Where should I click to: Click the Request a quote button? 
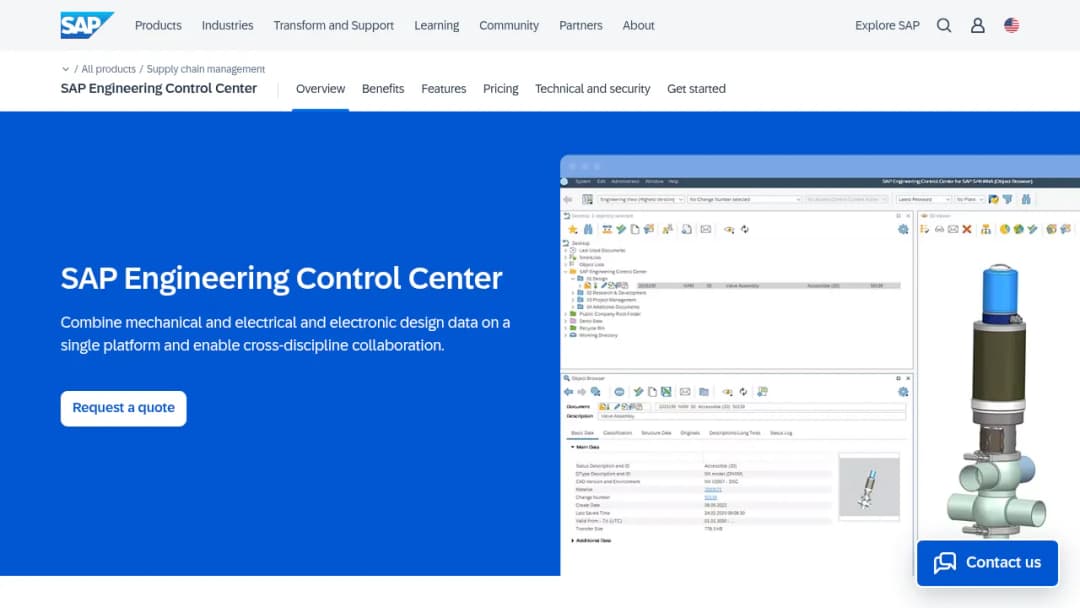123,408
